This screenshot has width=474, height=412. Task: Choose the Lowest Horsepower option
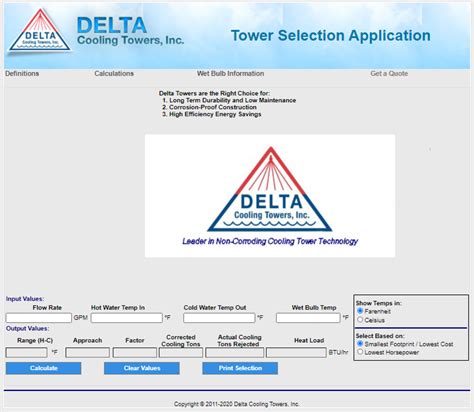tap(360, 352)
